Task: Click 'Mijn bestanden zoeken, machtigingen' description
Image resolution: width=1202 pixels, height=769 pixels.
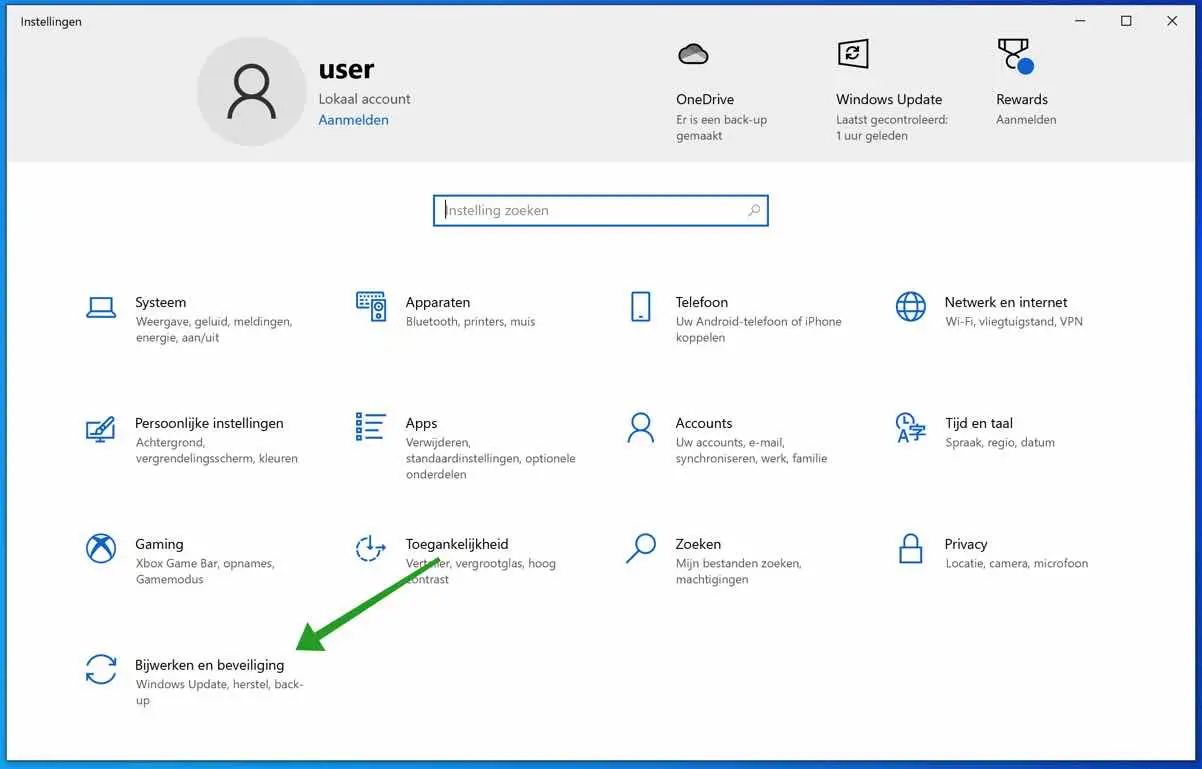Action: [x=738, y=572]
